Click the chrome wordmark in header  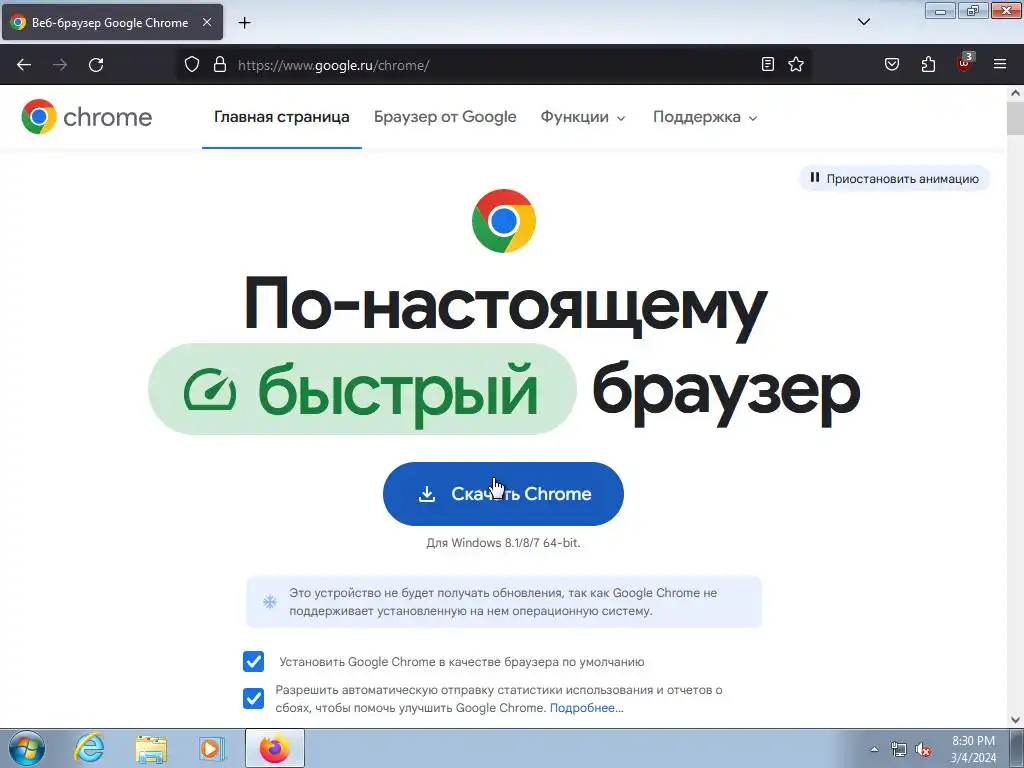point(108,118)
